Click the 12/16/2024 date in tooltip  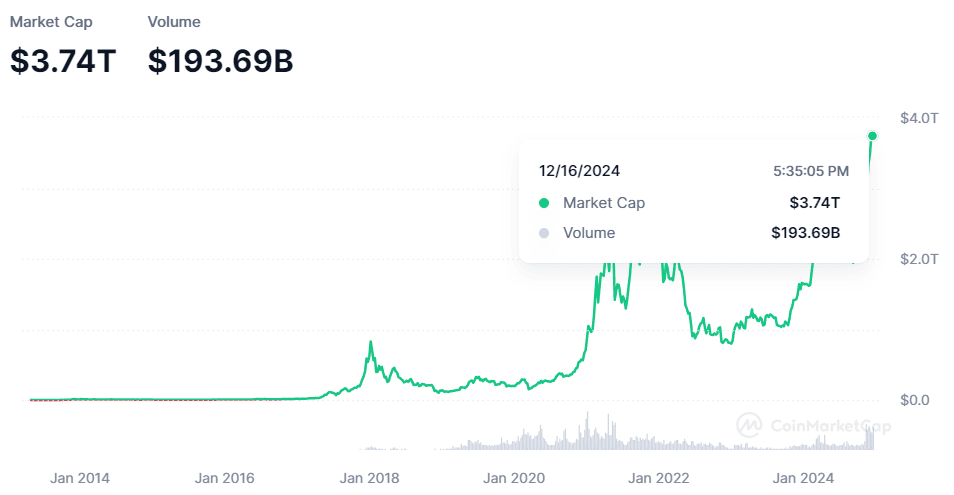click(579, 171)
